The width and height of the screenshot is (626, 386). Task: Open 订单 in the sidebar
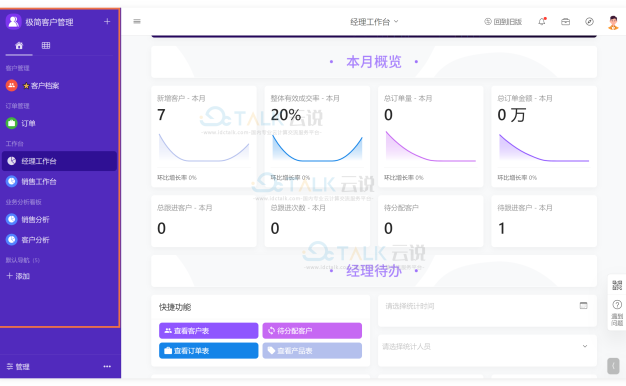tap(59, 123)
